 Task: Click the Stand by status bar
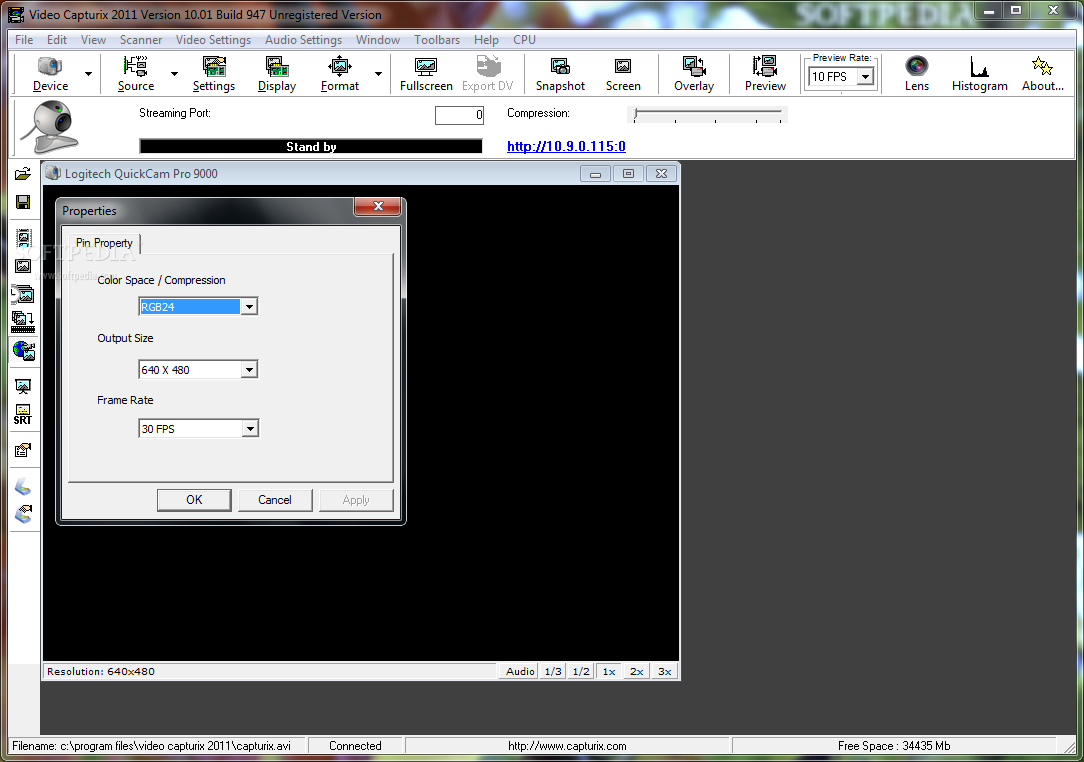coord(311,147)
